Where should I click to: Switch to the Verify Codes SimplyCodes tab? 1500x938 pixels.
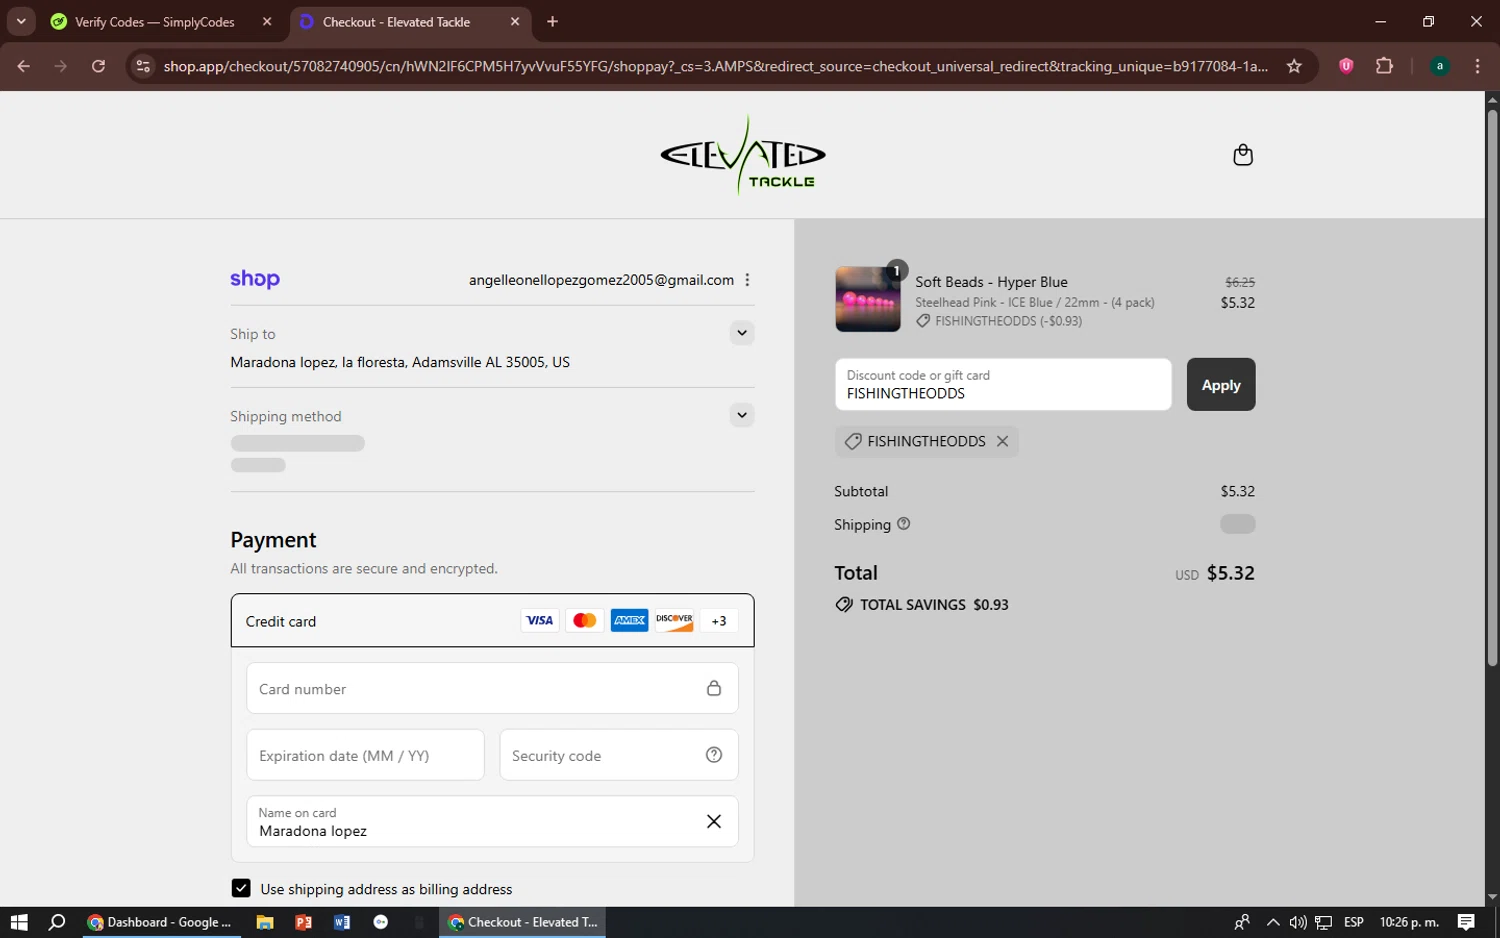coord(160,22)
